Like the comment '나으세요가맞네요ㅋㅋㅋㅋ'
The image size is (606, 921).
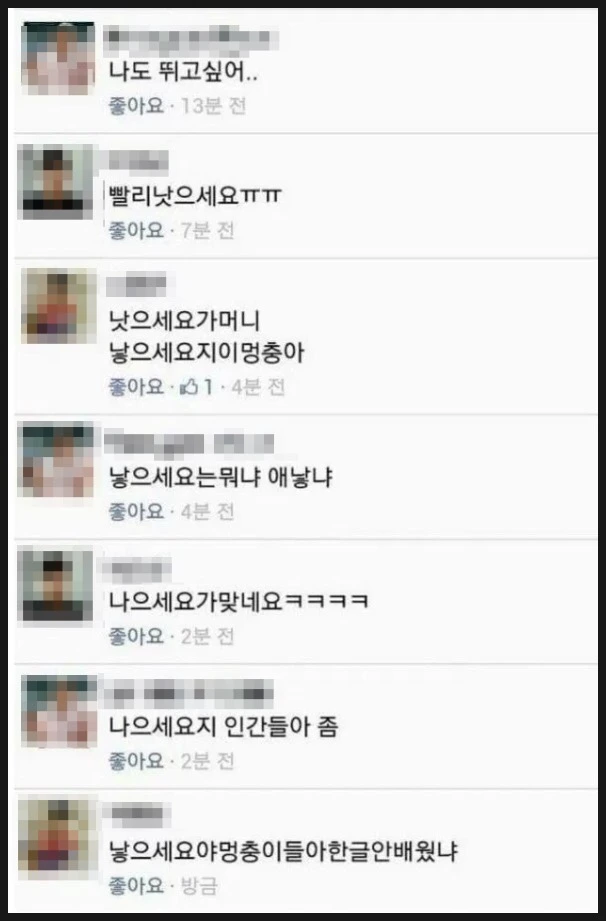point(136,636)
